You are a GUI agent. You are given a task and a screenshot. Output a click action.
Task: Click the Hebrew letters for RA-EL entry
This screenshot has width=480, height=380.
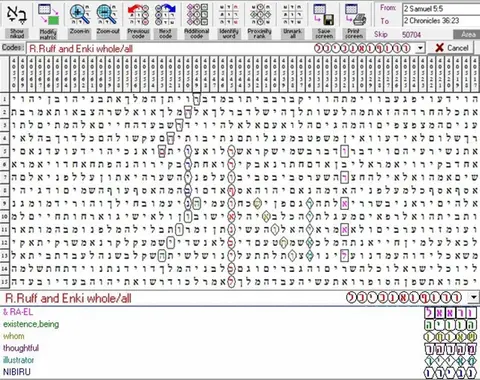(x=450, y=313)
